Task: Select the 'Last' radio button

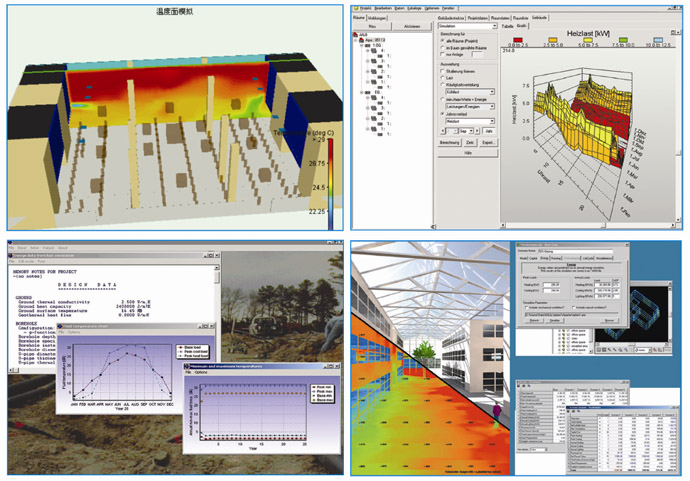Action: tap(442, 77)
